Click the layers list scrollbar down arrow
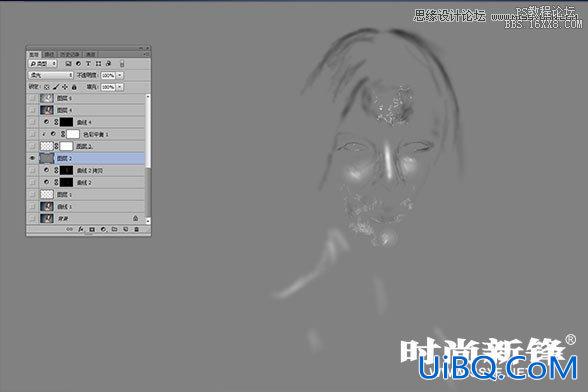Screen dimensions: 588x392 pyautogui.click(x=148, y=221)
